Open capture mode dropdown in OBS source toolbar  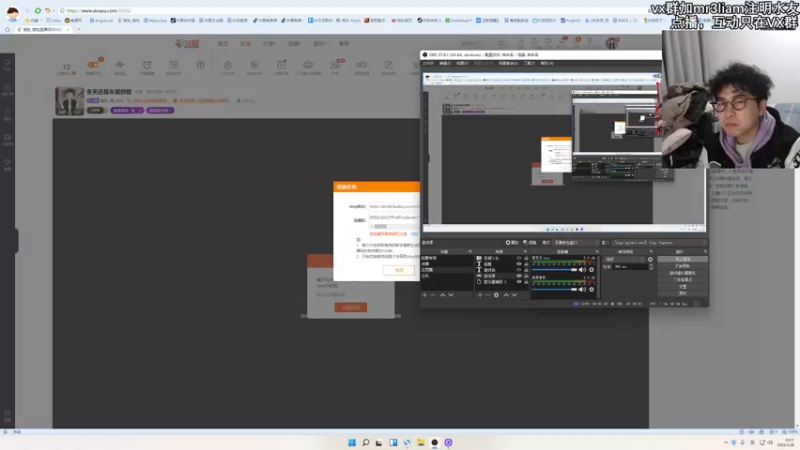[x=577, y=242]
